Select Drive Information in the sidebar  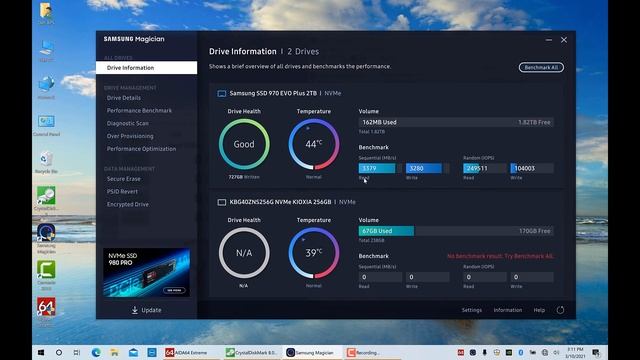point(147,68)
